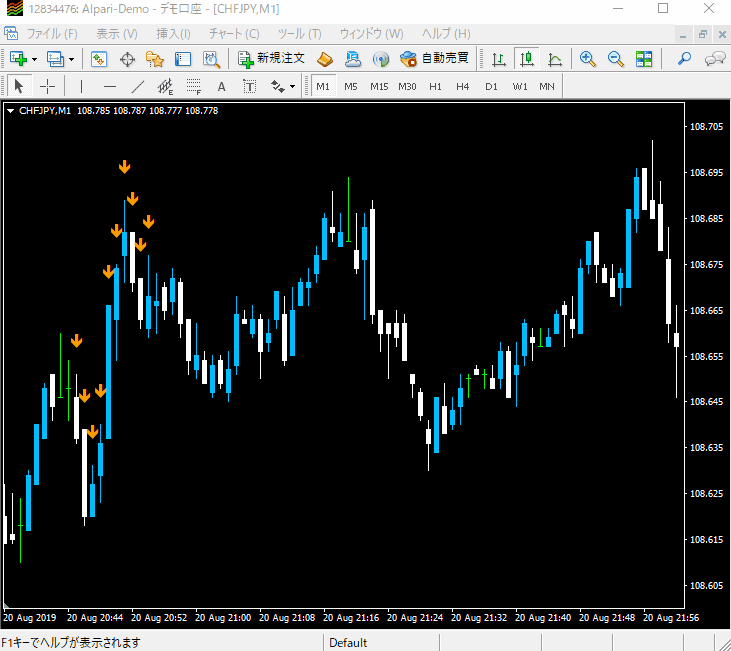Minimize the inner chart window
Screen dimensions: 731x651
[x=683, y=35]
